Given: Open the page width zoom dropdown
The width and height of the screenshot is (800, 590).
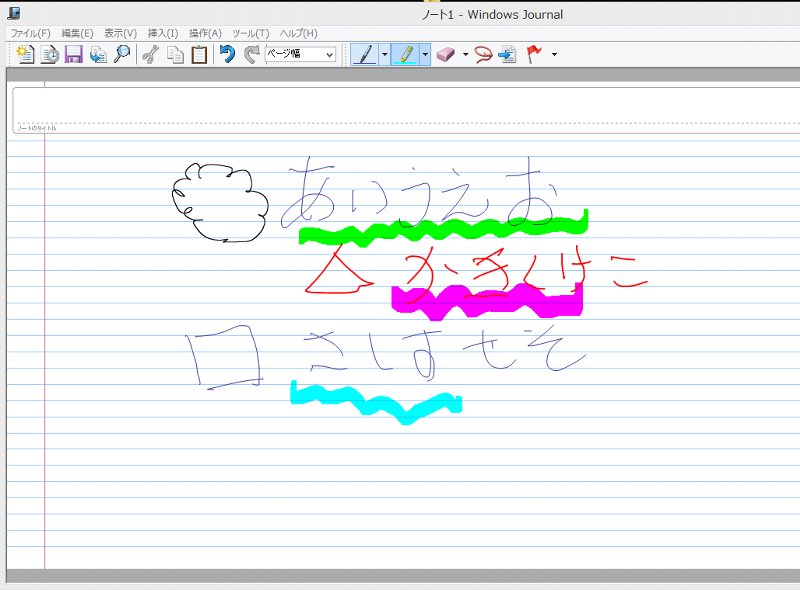Looking at the screenshot, I should pyautogui.click(x=301, y=55).
